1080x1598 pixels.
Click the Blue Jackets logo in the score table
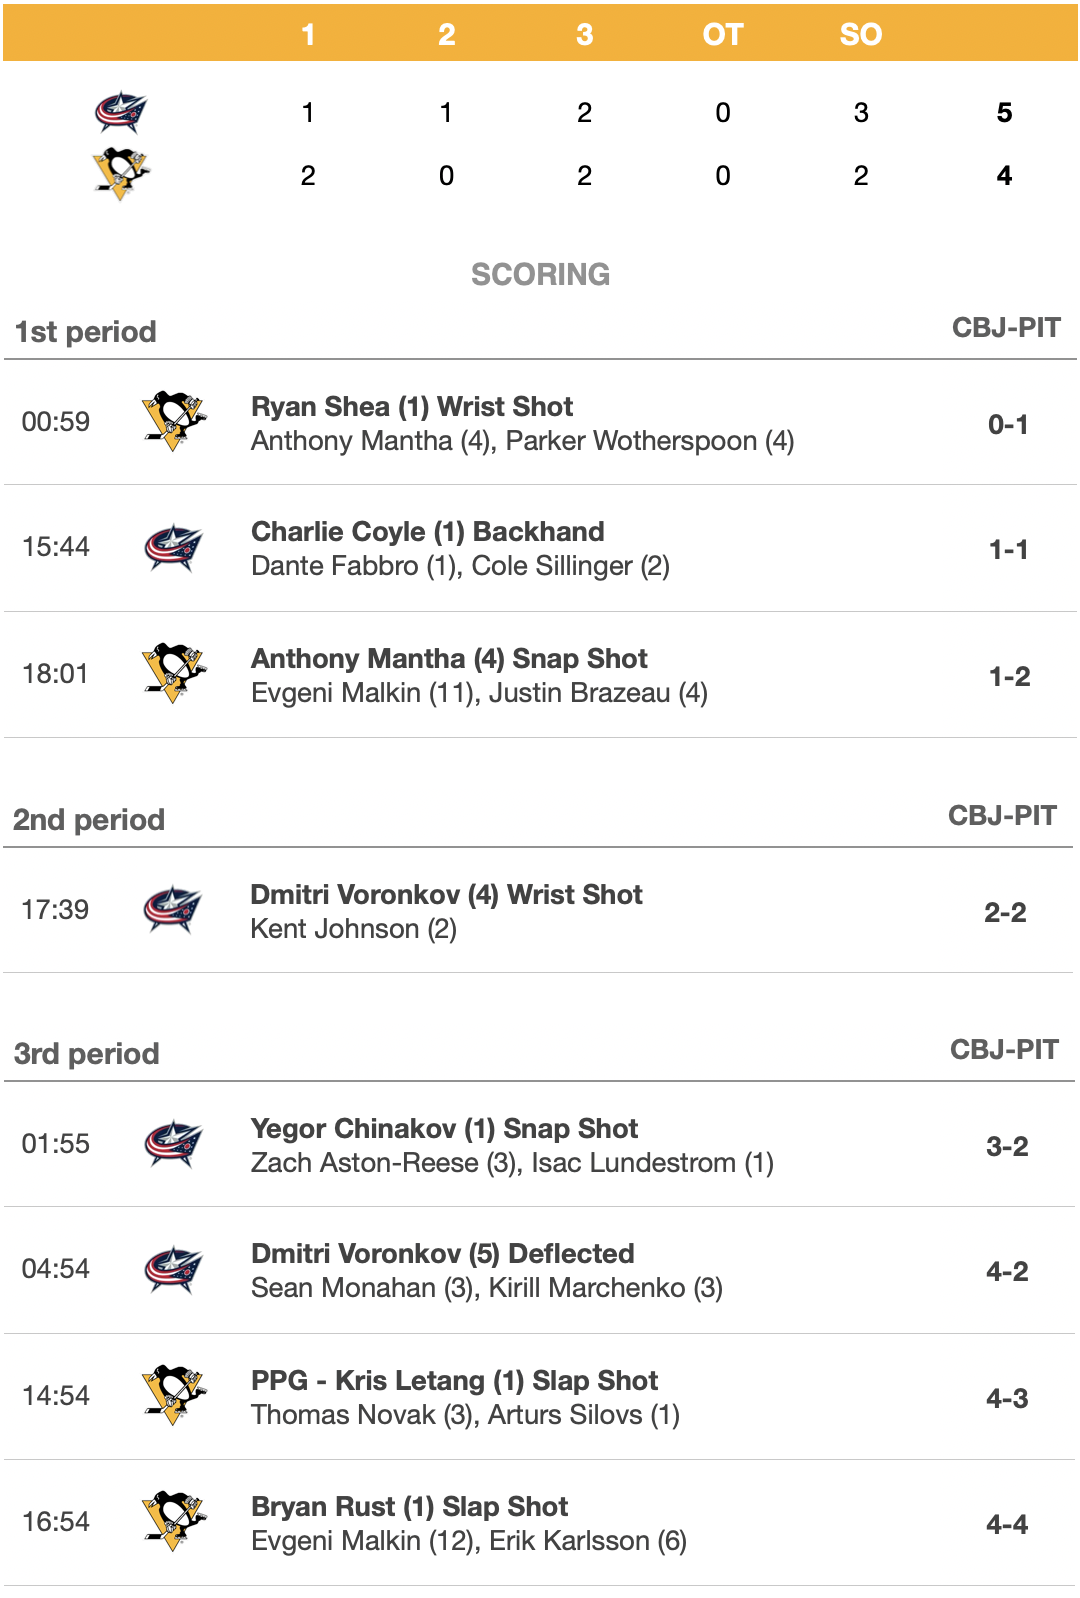coord(121,112)
